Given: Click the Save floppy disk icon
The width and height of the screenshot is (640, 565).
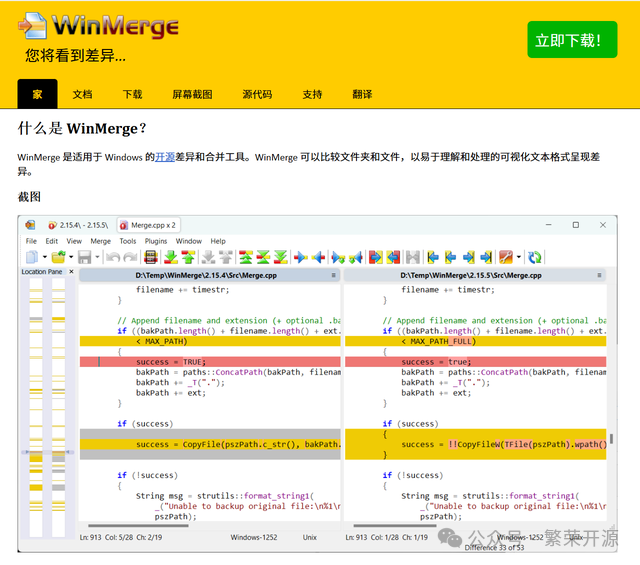Looking at the screenshot, I should (84, 257).
